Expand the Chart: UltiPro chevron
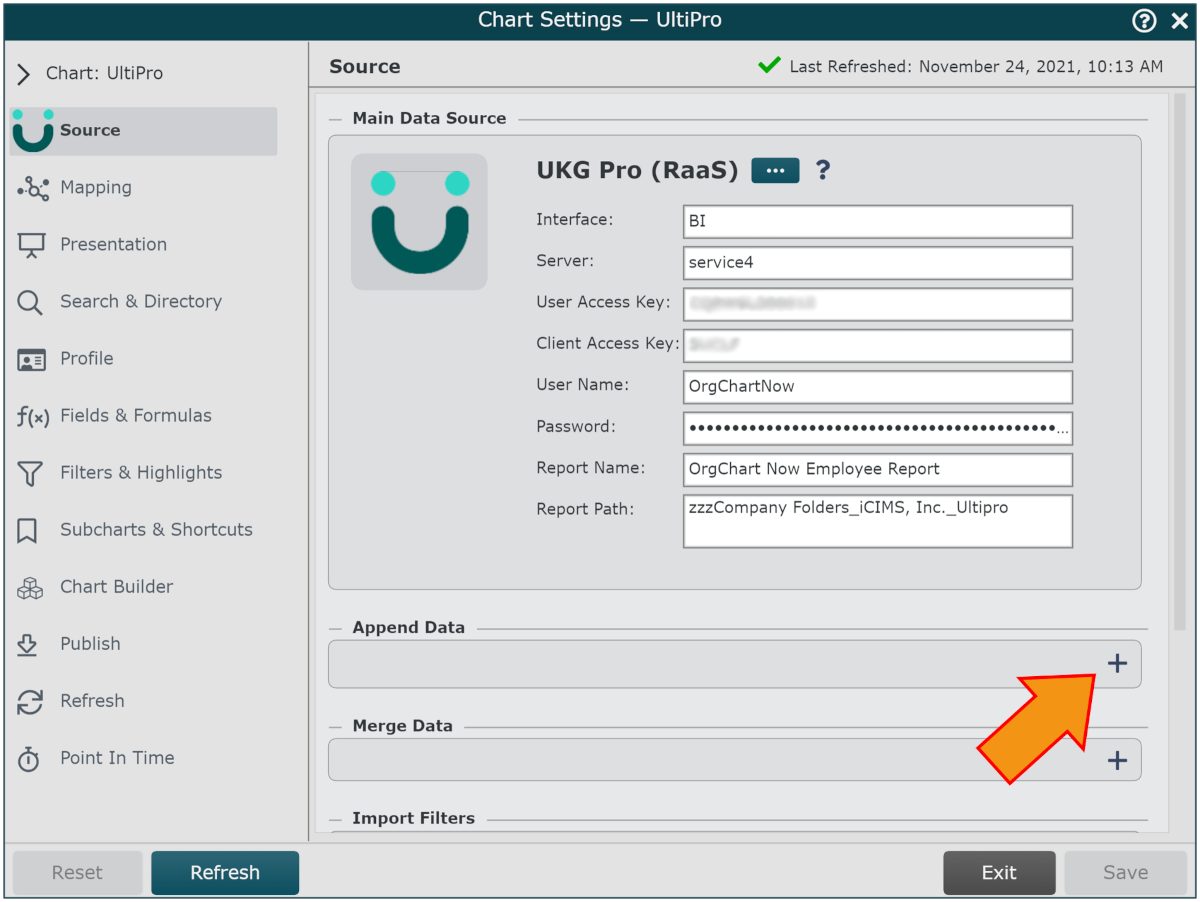This screenshot has height=902, width=1200. pos(24,74)
